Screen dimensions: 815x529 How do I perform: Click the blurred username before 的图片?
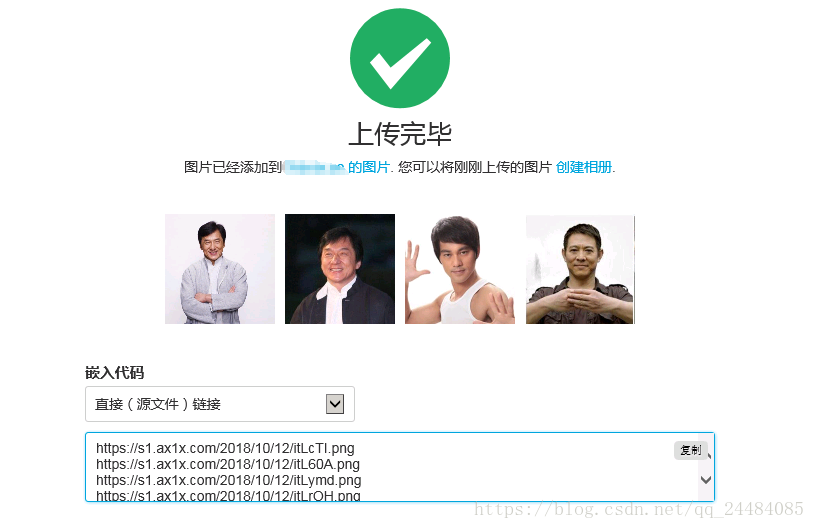[x=314, y=167]
